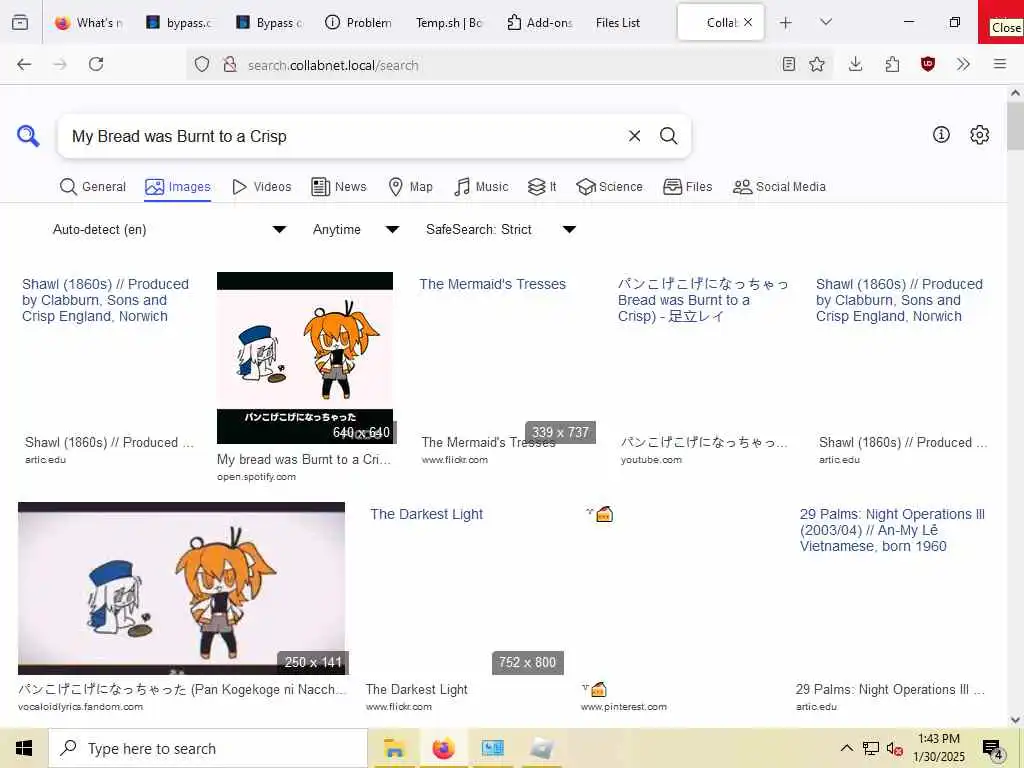The width and height of the screenshot is (1024, 768).
Task: Open the notification center icon
Action: (x=993, y=749)
